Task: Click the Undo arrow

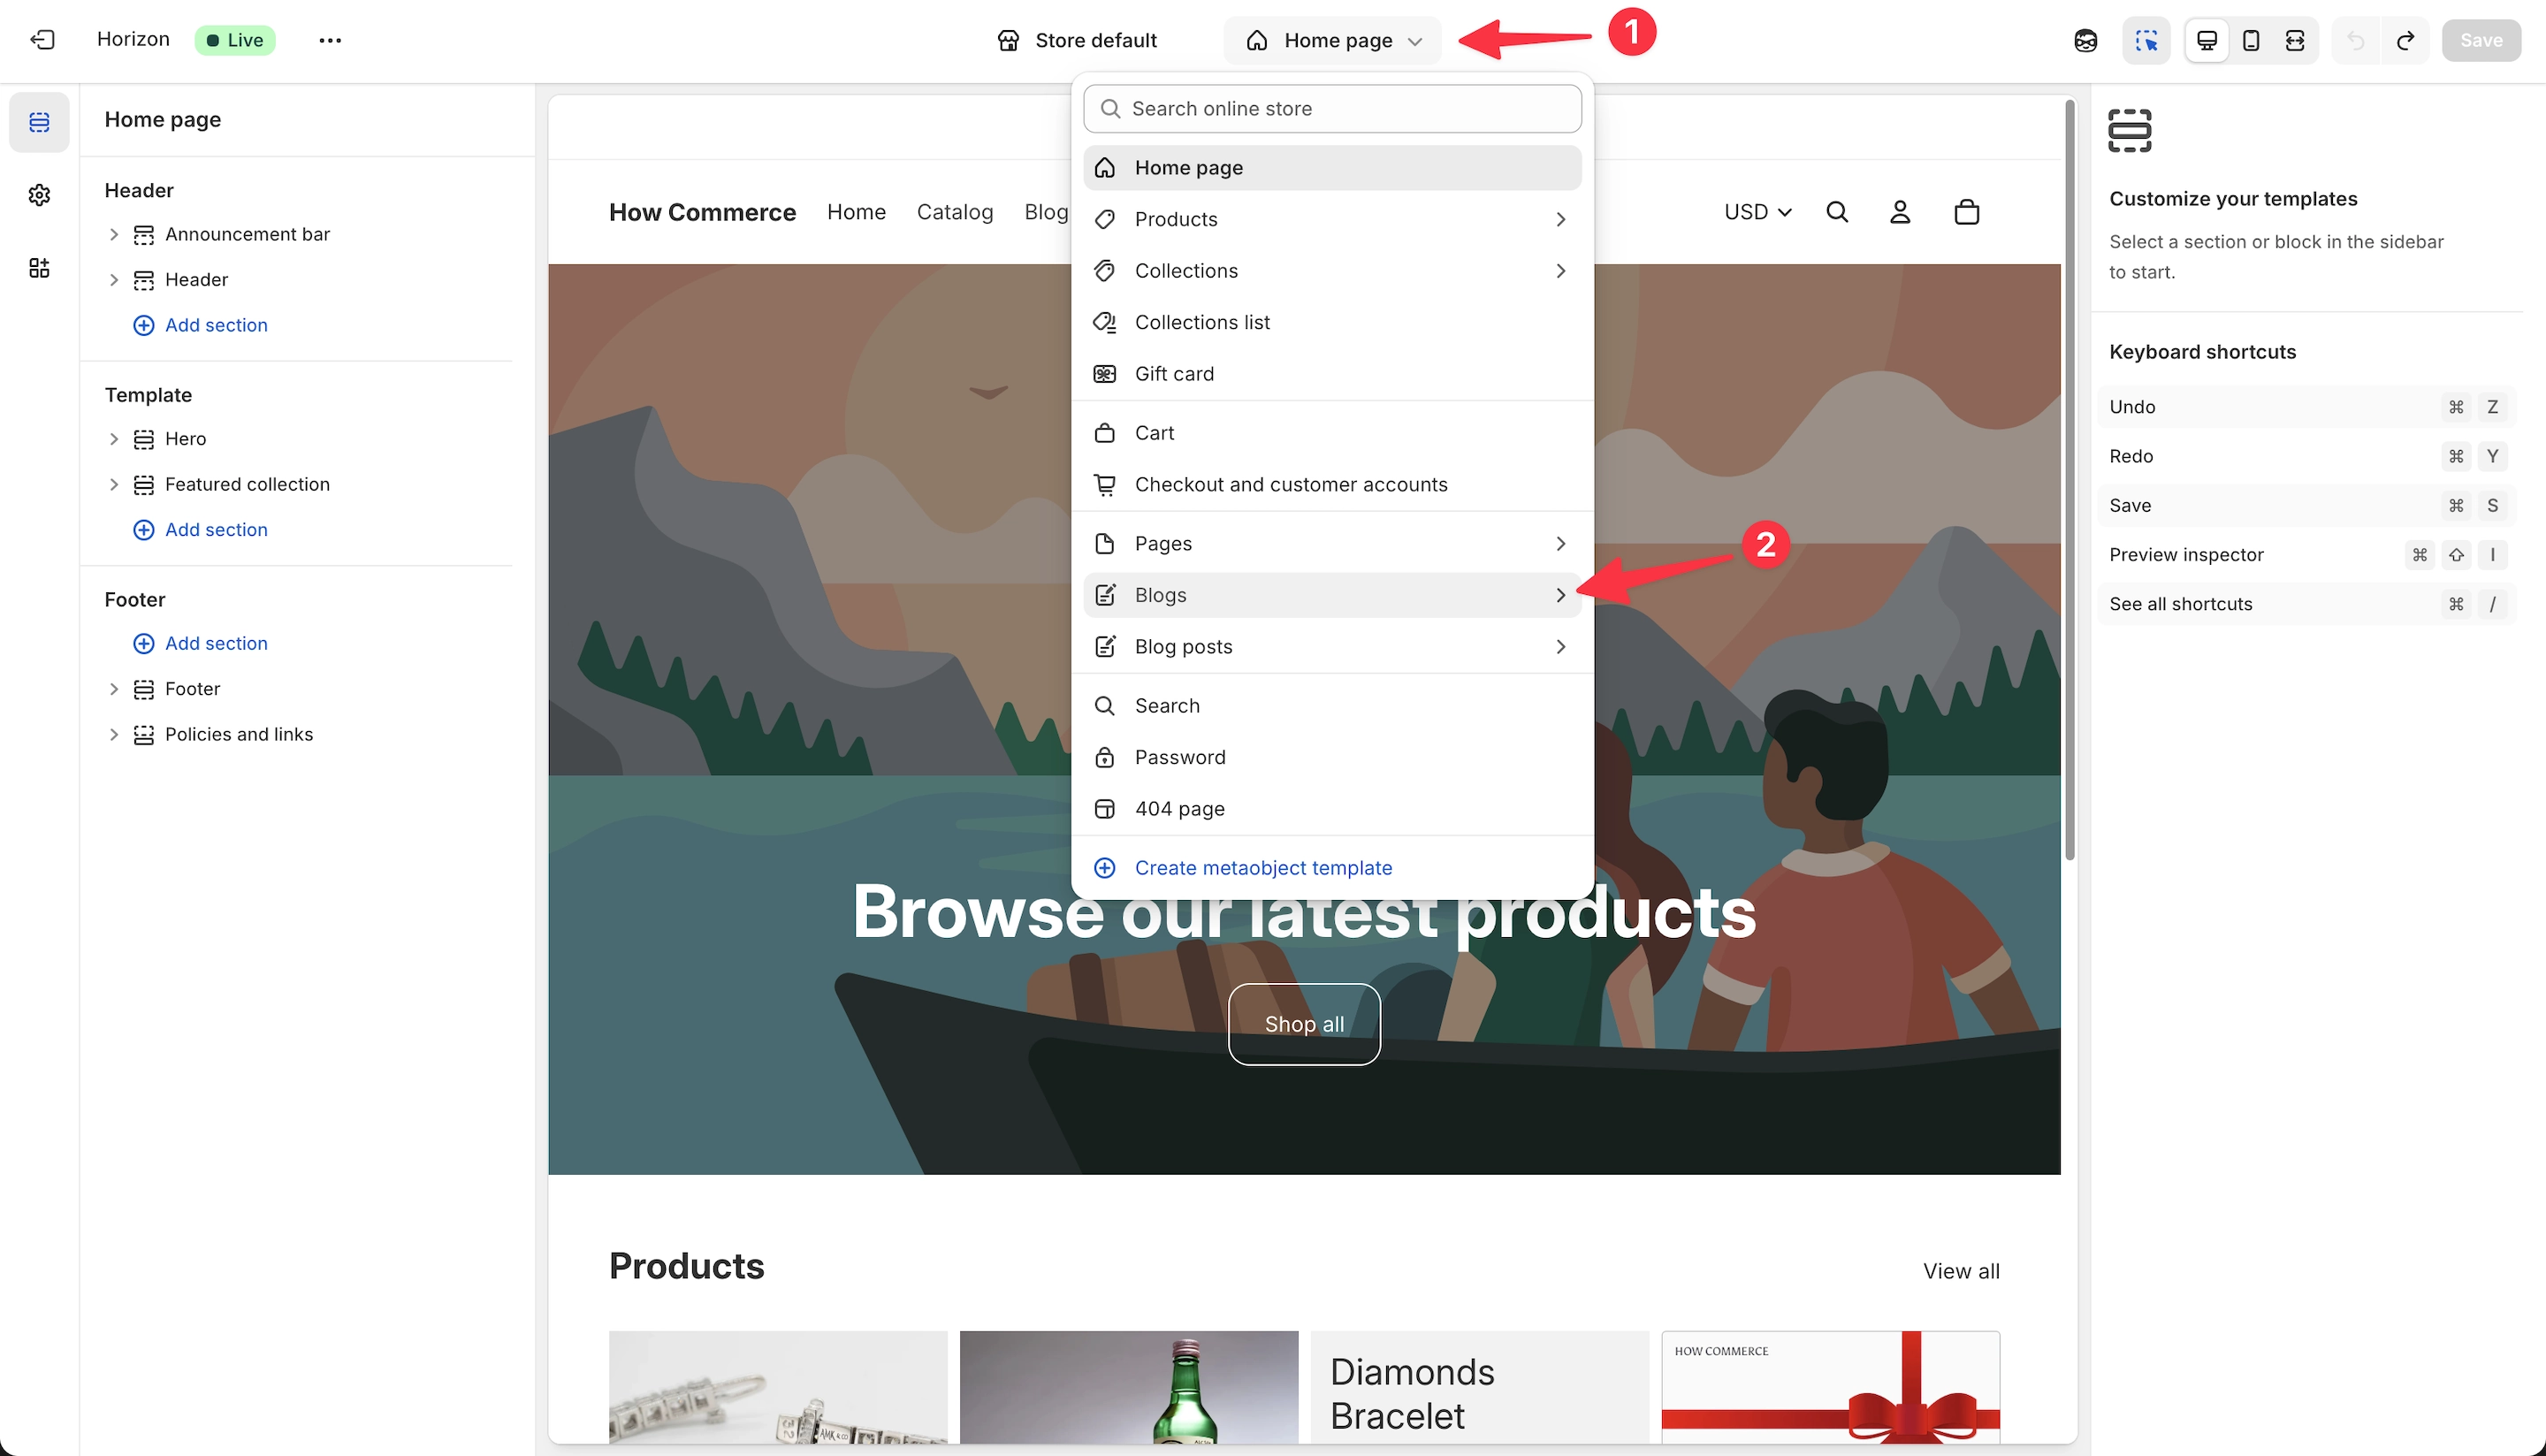Action: (2356, 40)
